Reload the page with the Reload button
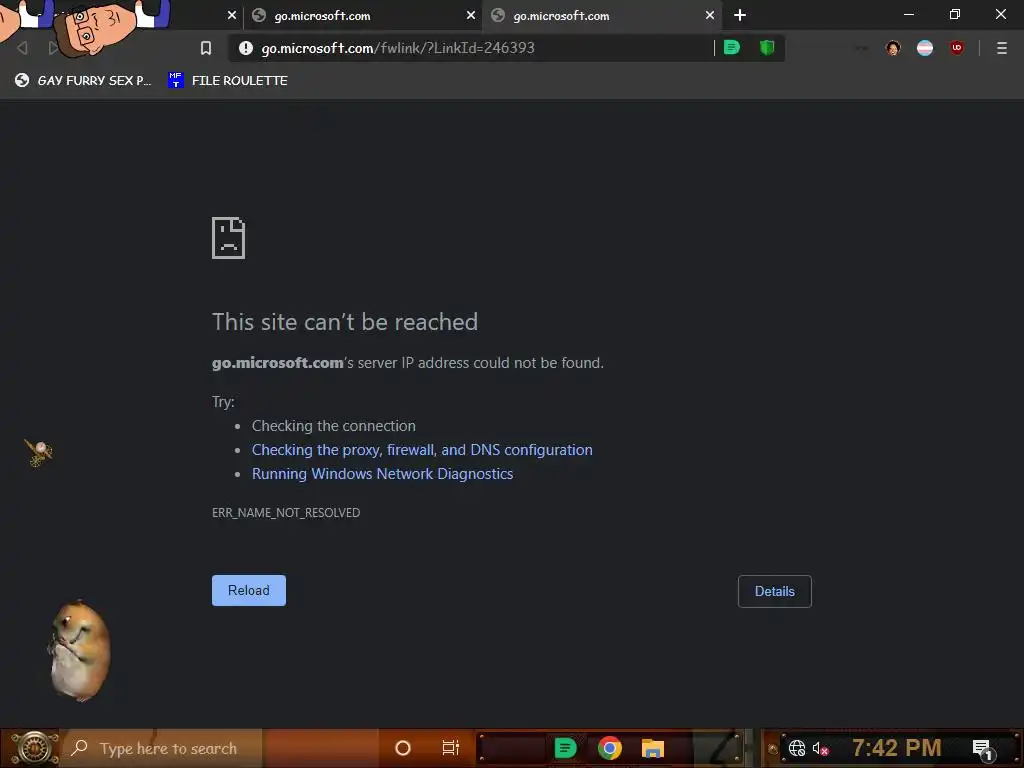Viewport: 1024px width, 768px height. [x=249, y=590]
